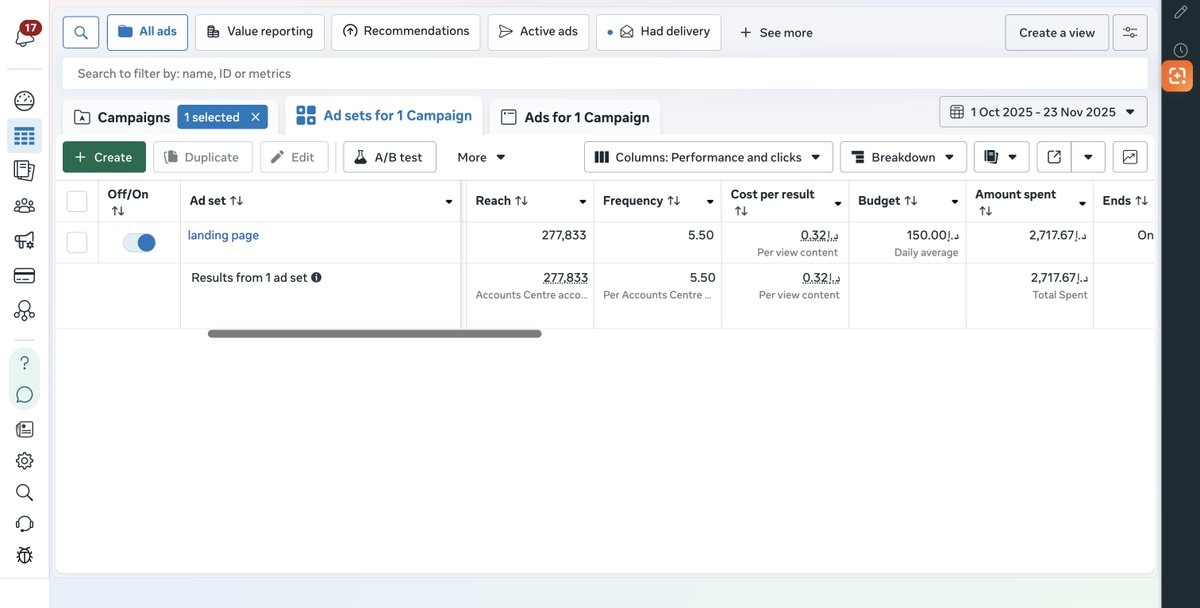Viewport: 1200px width, 608px height.
Task: Open the charts line-graph icon button
Action: (x=1130, y=157)
